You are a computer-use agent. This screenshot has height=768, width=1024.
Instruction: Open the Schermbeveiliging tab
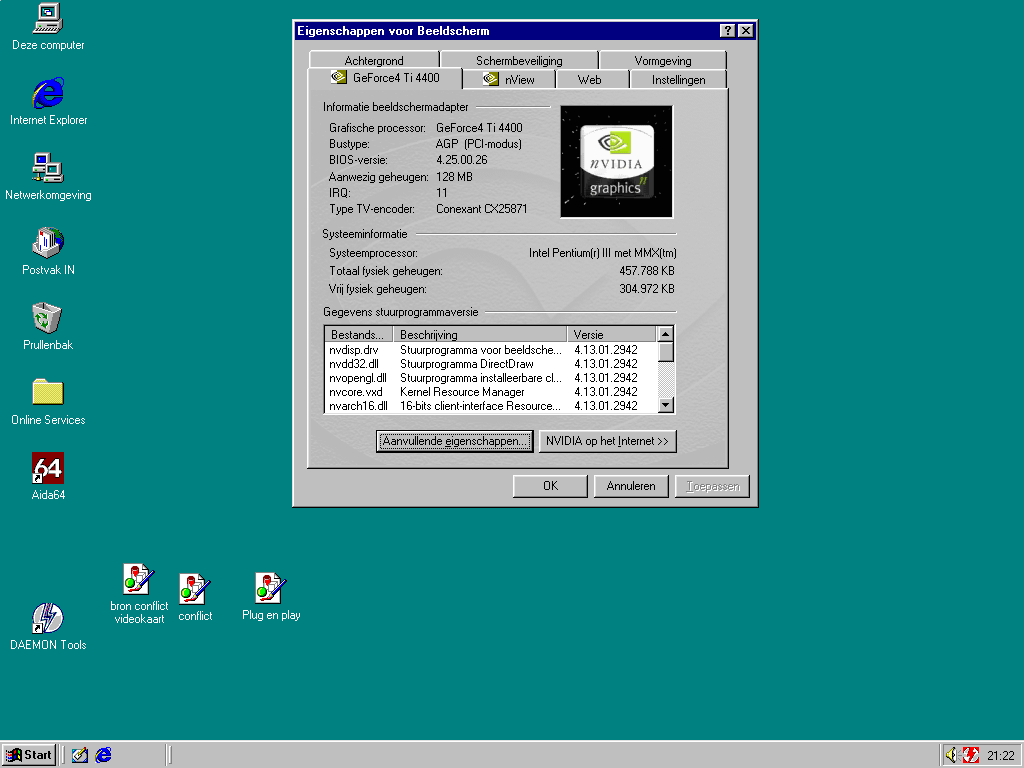(x=519, y=61)
